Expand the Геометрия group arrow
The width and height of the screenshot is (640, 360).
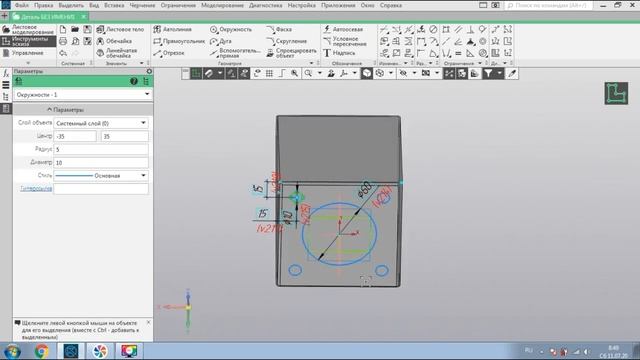[x=312, y=64]
